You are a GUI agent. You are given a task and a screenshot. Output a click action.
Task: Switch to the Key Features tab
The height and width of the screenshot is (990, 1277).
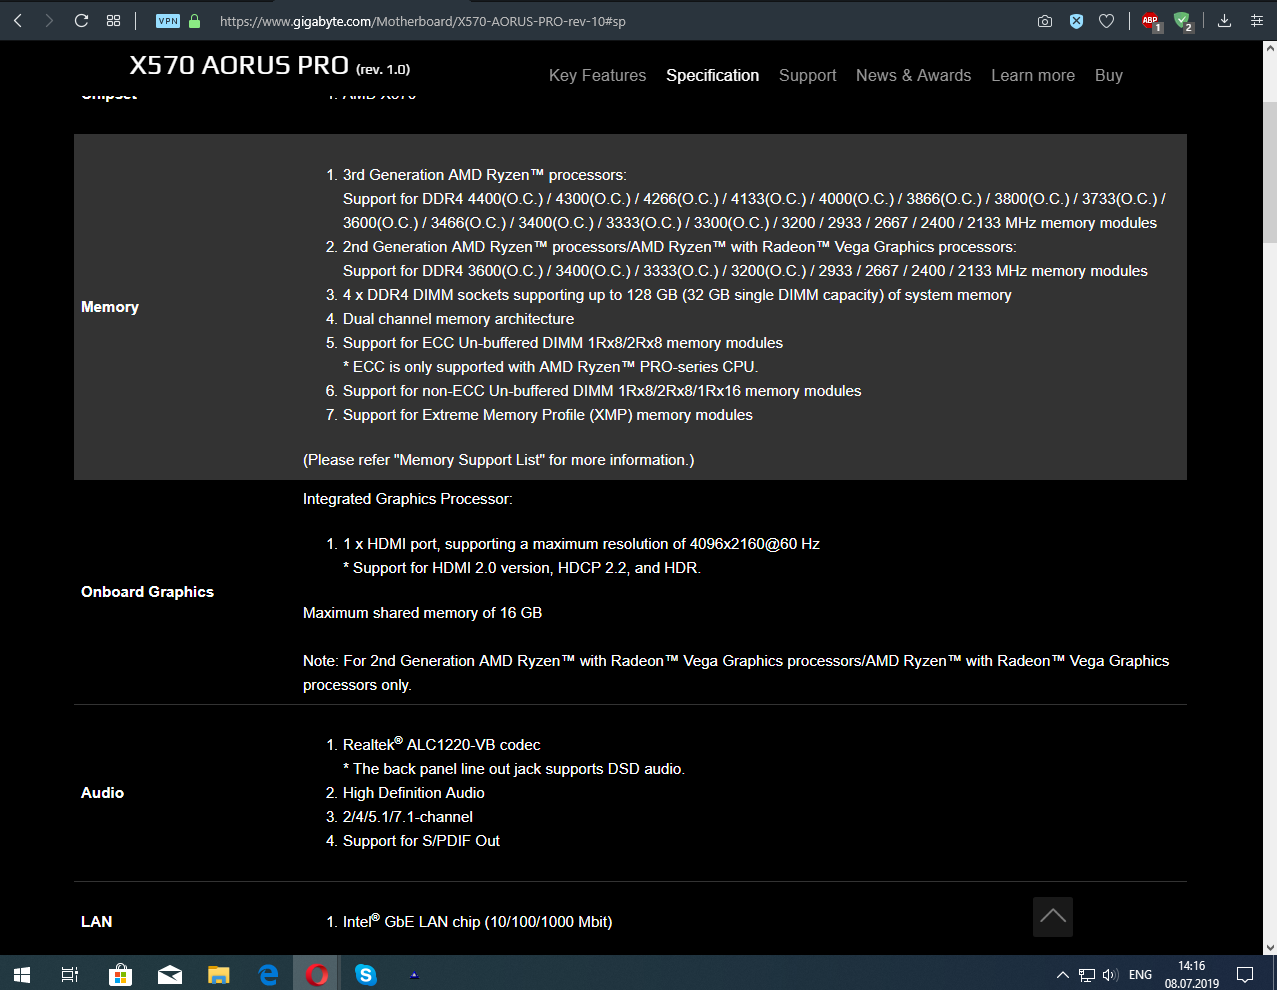coord(597,76)
